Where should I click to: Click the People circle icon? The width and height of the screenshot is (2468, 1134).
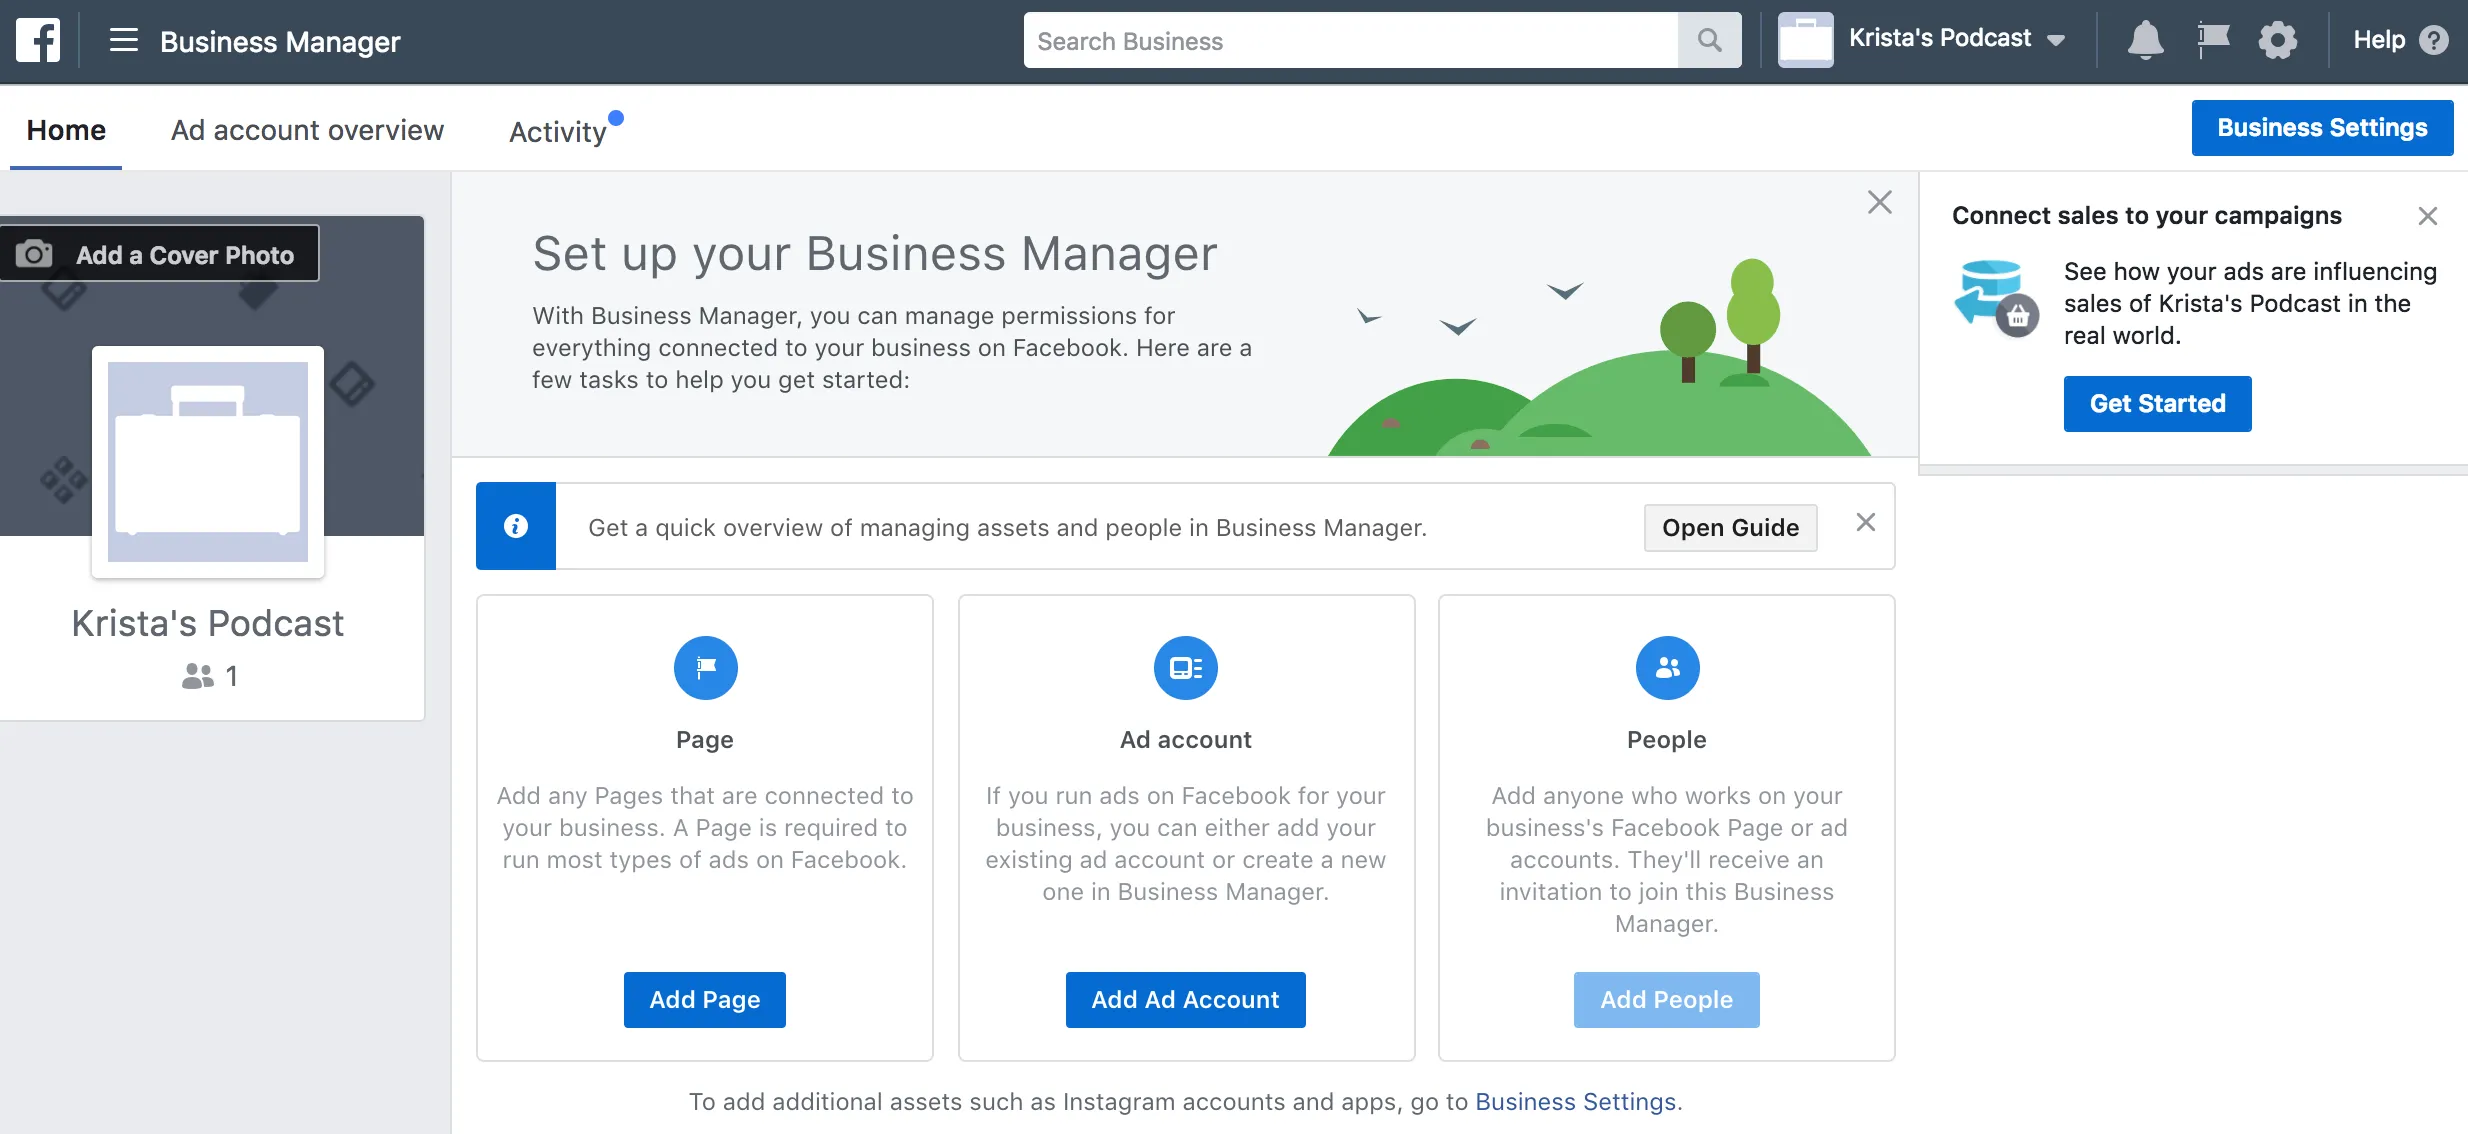pos(1667,668)
